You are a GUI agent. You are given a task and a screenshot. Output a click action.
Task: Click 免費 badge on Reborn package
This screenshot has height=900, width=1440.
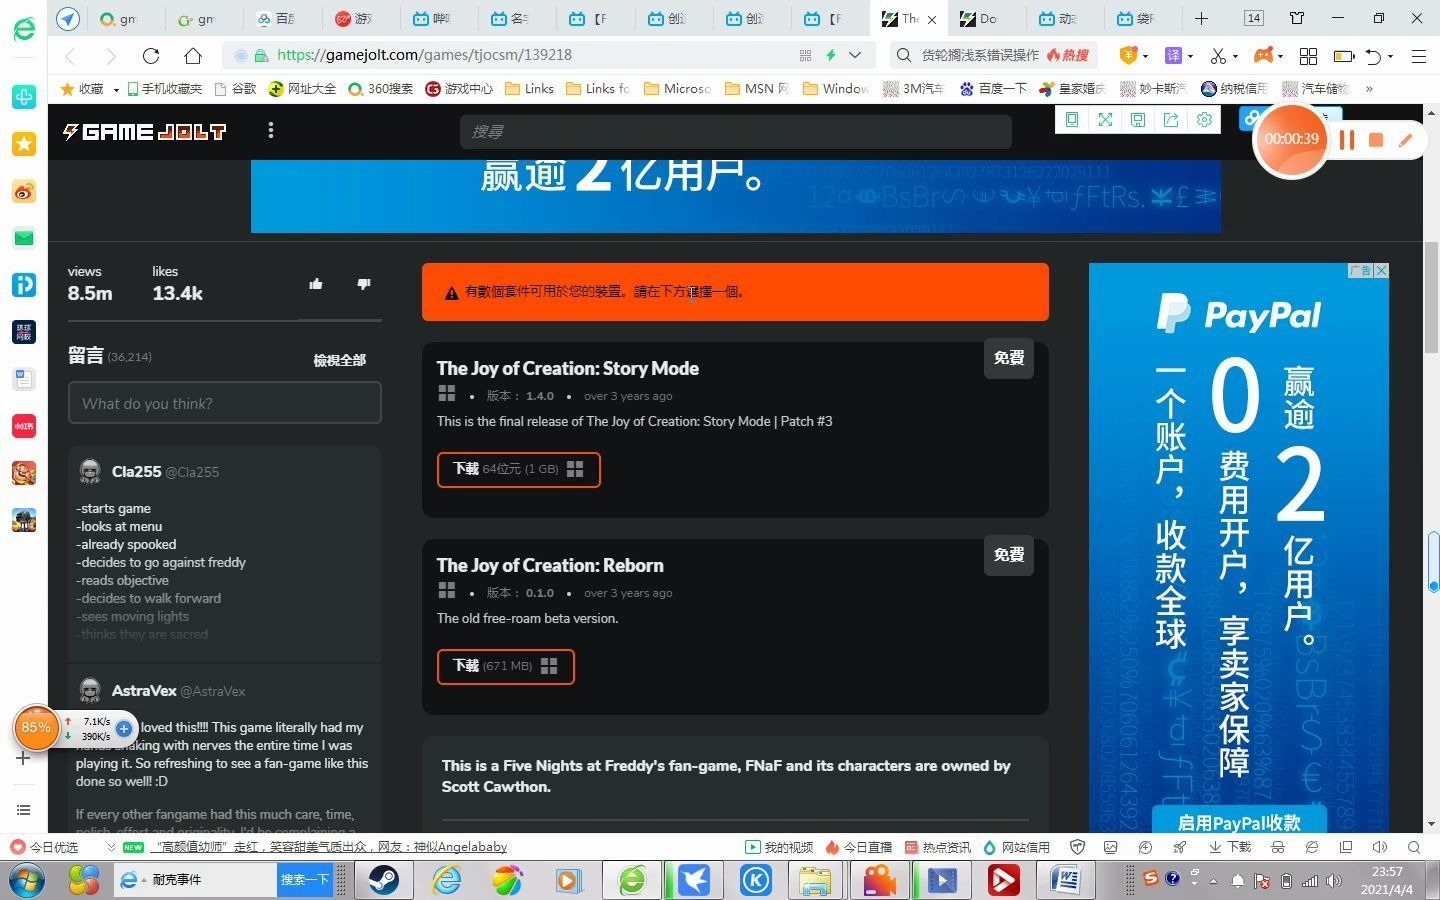coord(1009,555)
